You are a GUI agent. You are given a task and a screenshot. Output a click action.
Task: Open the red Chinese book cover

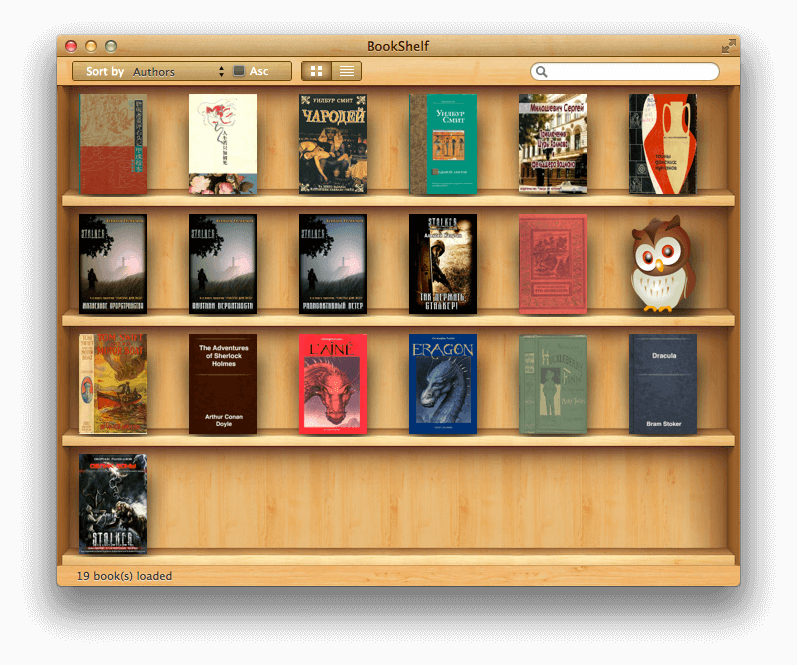click(x=113, y=144)
